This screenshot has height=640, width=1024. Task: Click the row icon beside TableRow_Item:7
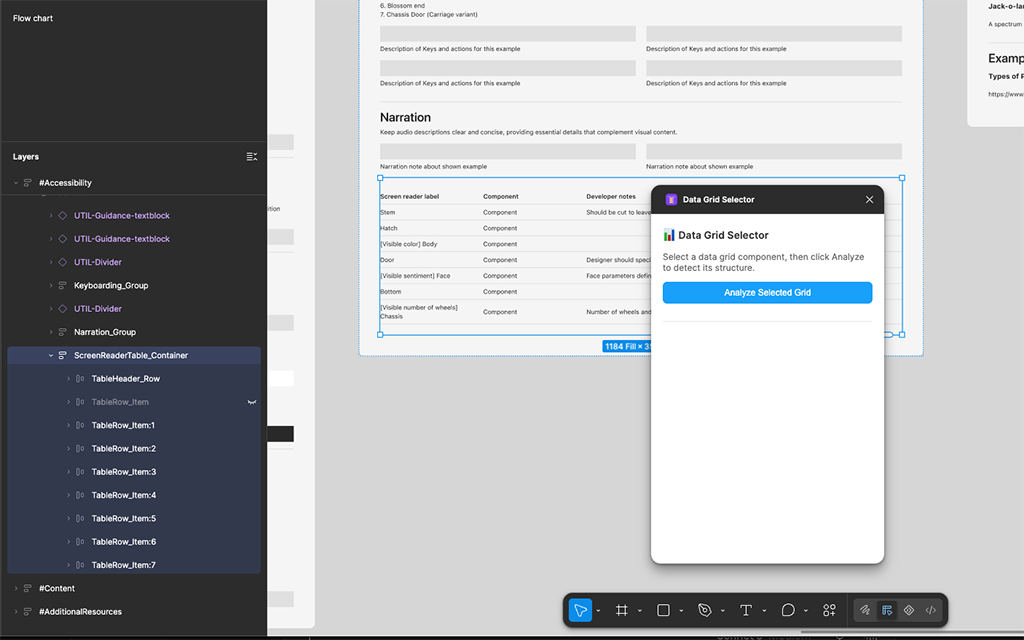pyautogui.click(x=80, y=565)
